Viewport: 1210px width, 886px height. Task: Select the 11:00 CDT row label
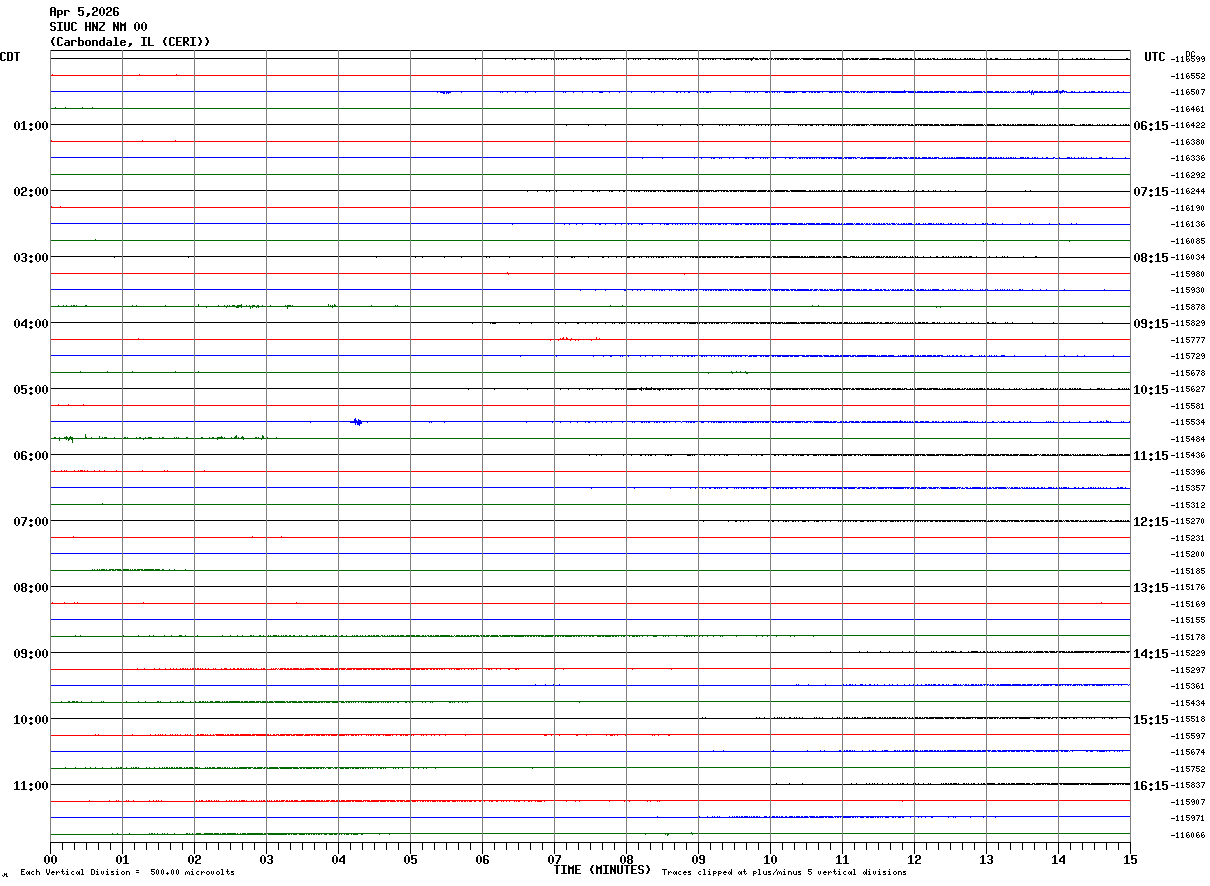tap(31, 786)
